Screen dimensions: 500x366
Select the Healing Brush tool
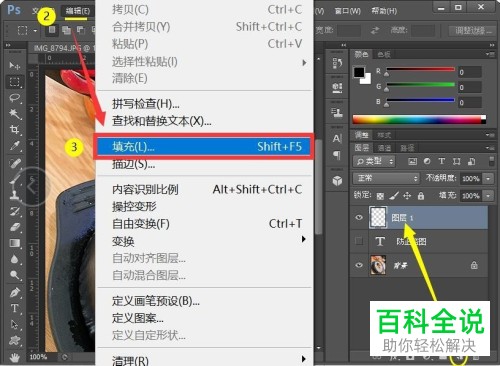[x=15, y=163]
